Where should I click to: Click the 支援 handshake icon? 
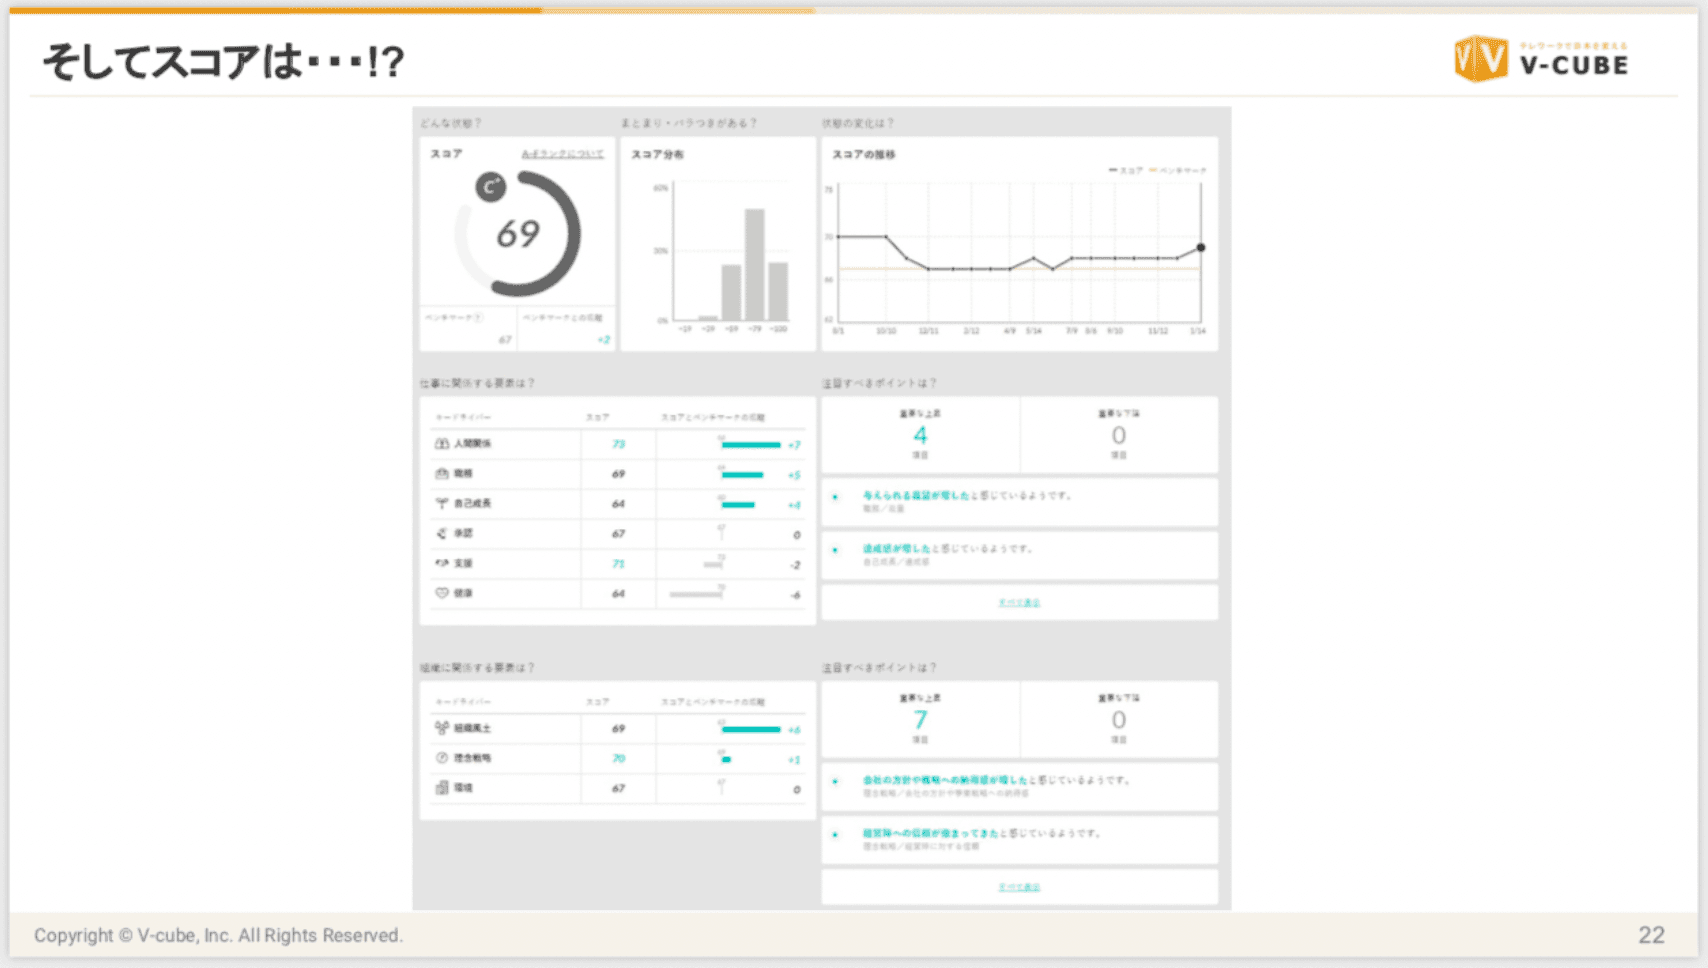[x=441, y=563]
